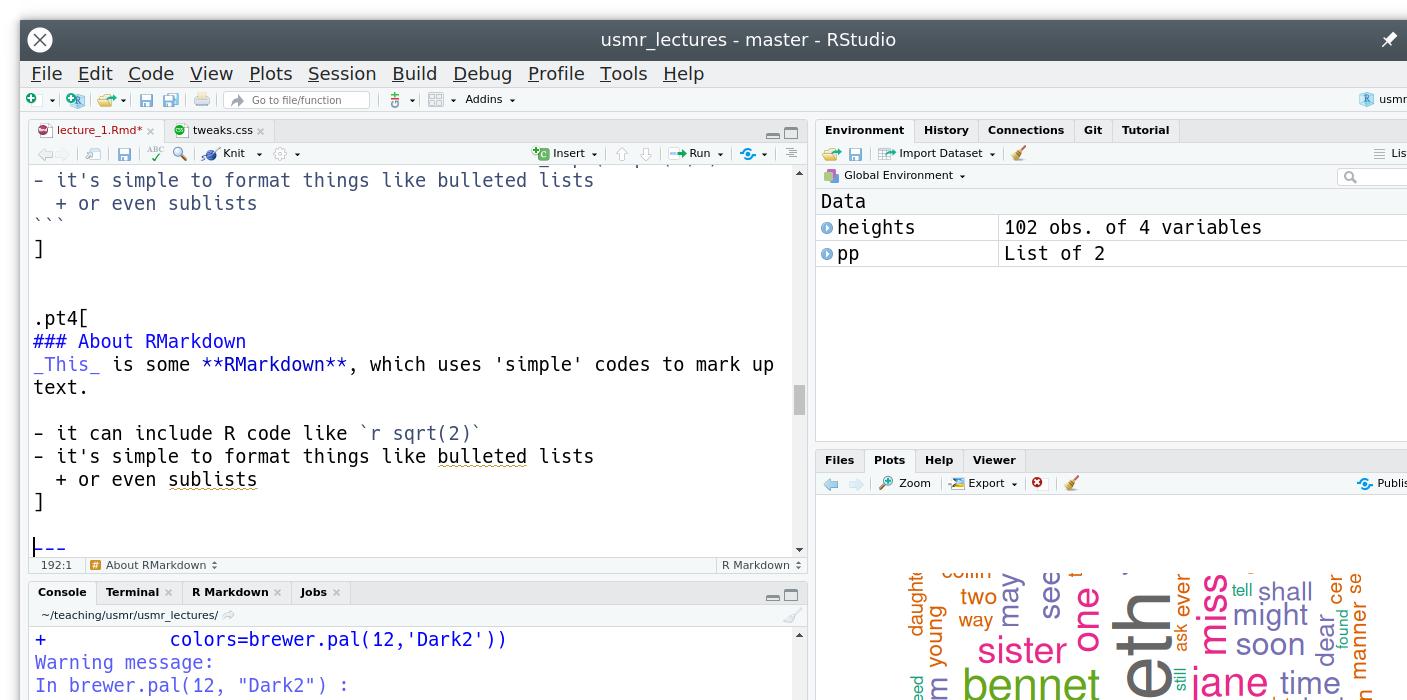Image resolution: width=1407 pixels, height=700 pixels.
Task: Open Find/Replace with the magnifier icon
Action: [180, 154]
